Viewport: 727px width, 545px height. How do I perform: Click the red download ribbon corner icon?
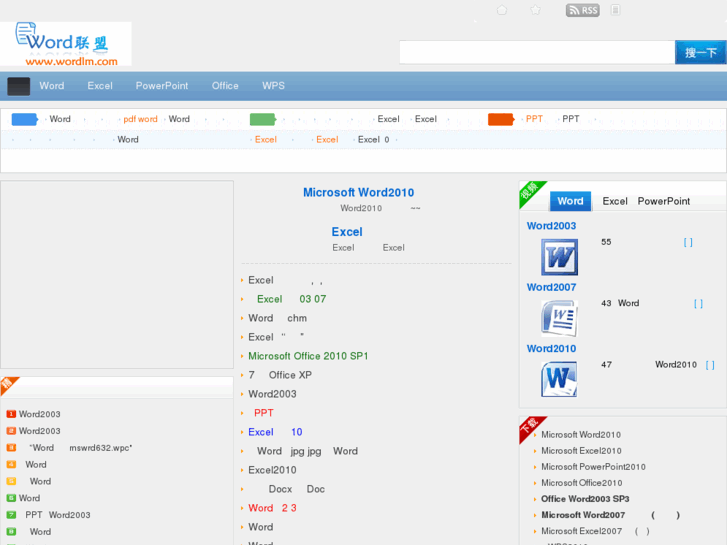(531, 427)
